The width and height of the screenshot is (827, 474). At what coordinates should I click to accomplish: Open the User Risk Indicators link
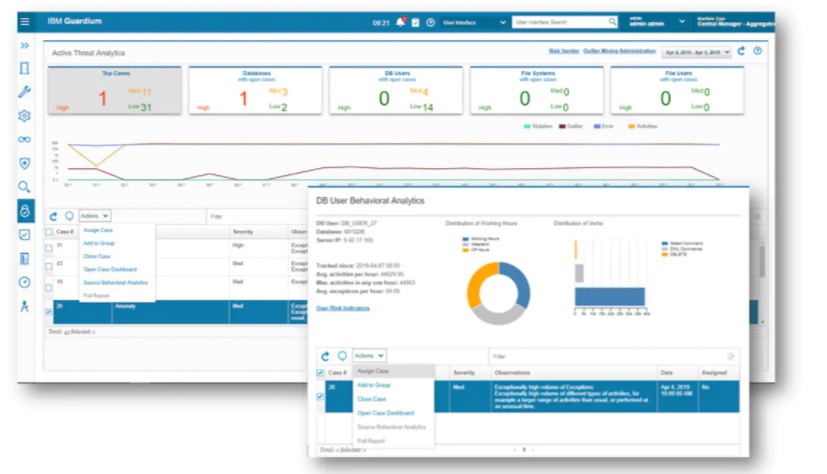343,308
